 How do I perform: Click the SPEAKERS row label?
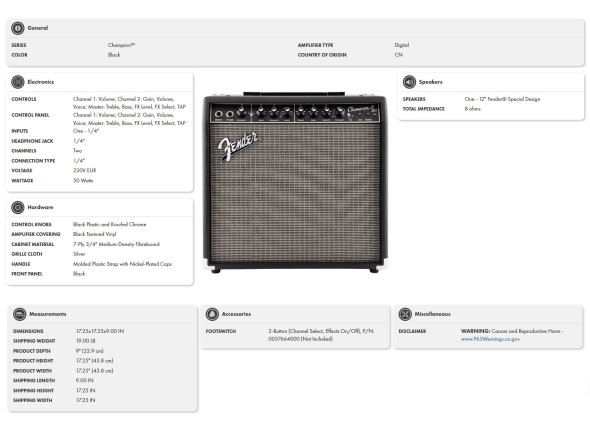[x=414, y=99]
